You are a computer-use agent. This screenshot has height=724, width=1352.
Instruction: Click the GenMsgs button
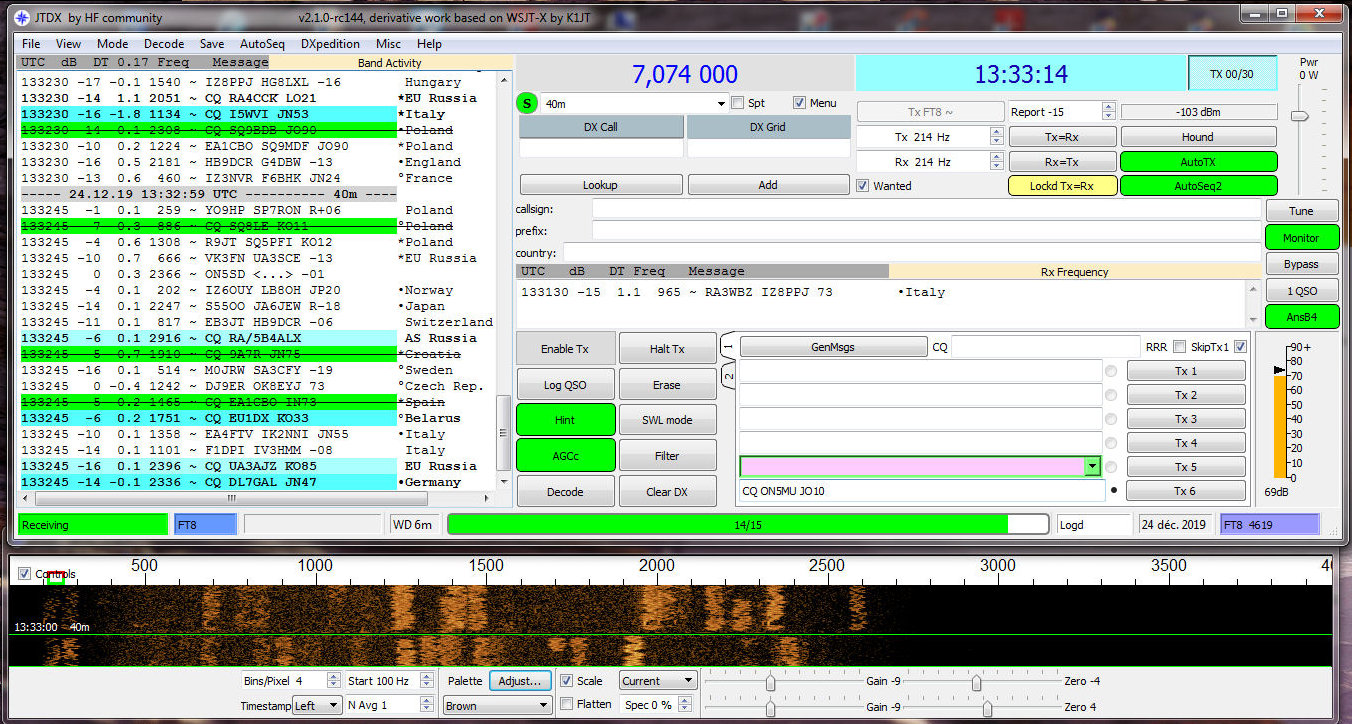834,347
